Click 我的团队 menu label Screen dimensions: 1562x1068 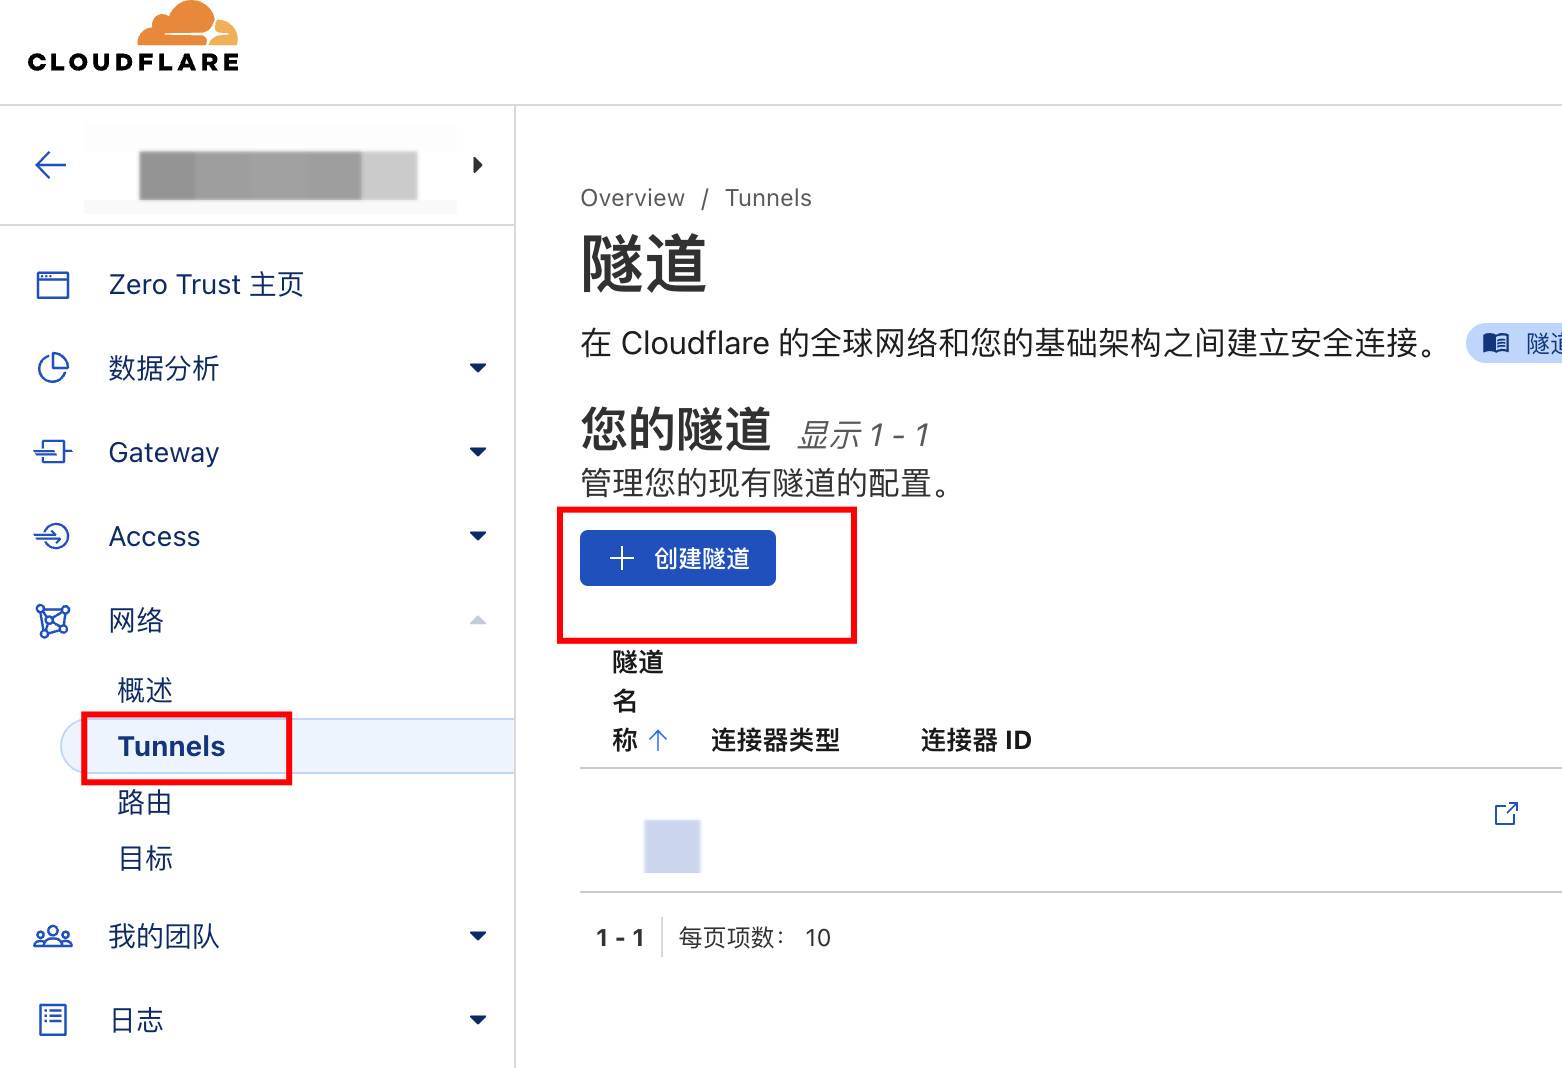[164, 936]
